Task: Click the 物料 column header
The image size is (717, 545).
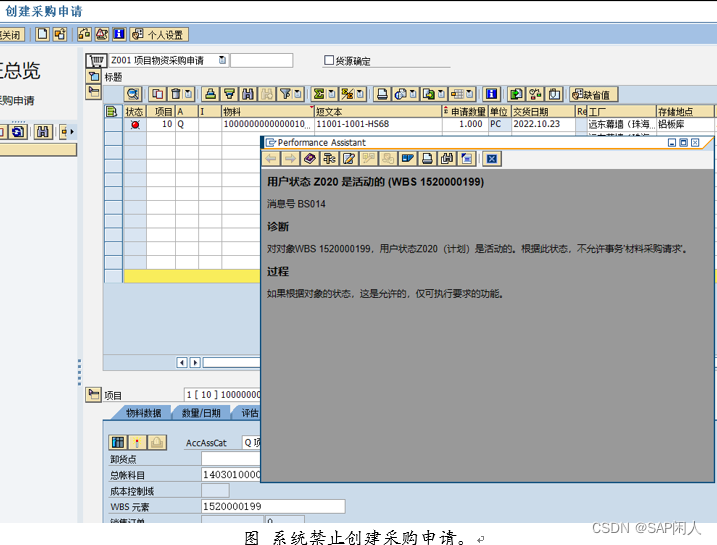Action: (268, 111)
